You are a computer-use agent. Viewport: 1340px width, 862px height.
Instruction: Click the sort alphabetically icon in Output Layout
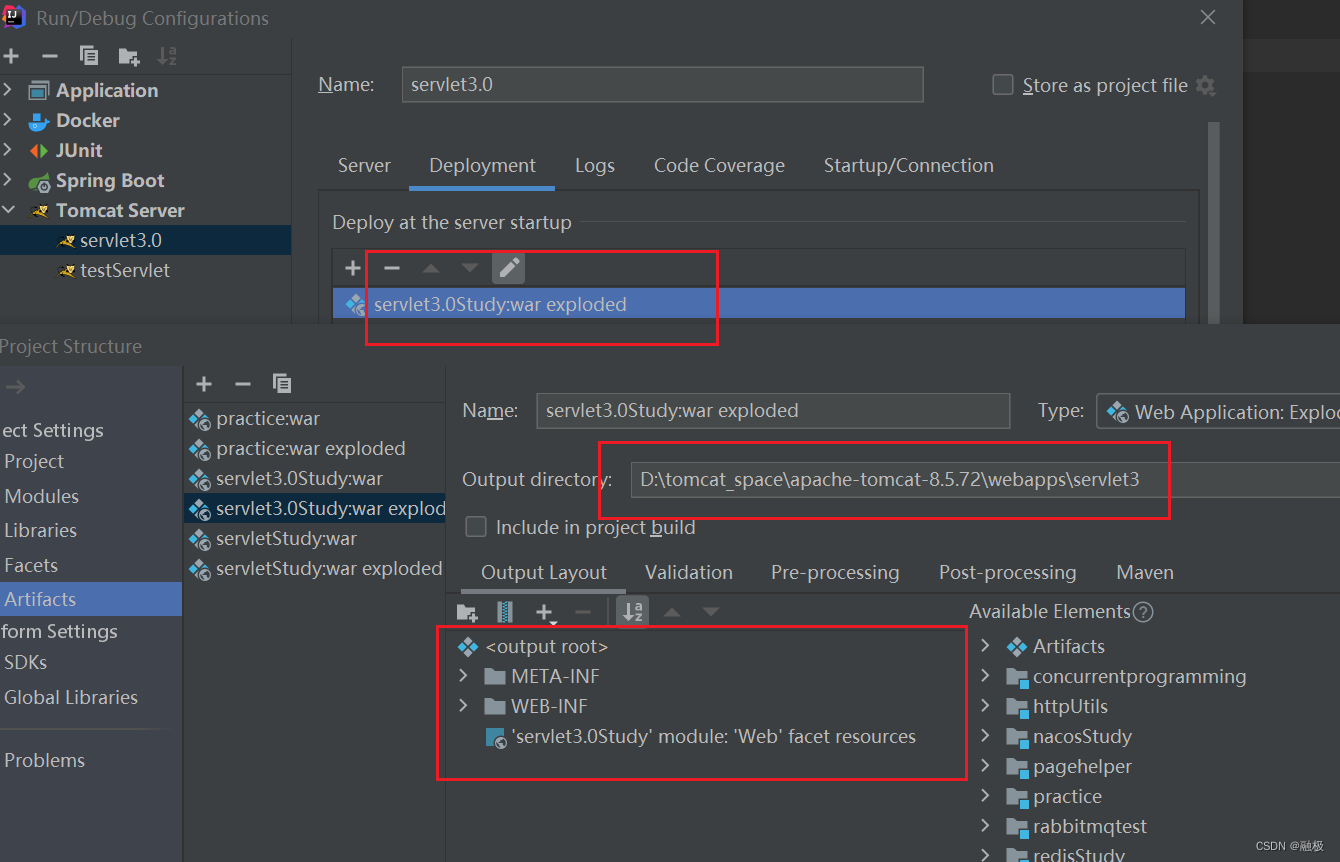coord(633,612)
